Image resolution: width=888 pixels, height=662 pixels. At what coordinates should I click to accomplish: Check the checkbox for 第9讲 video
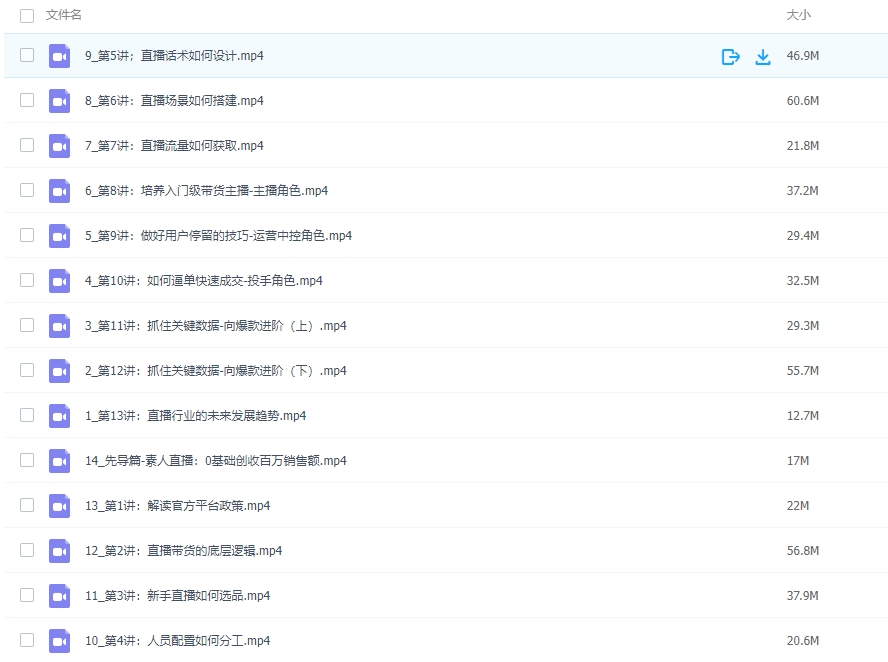click(x=27, y=235)
